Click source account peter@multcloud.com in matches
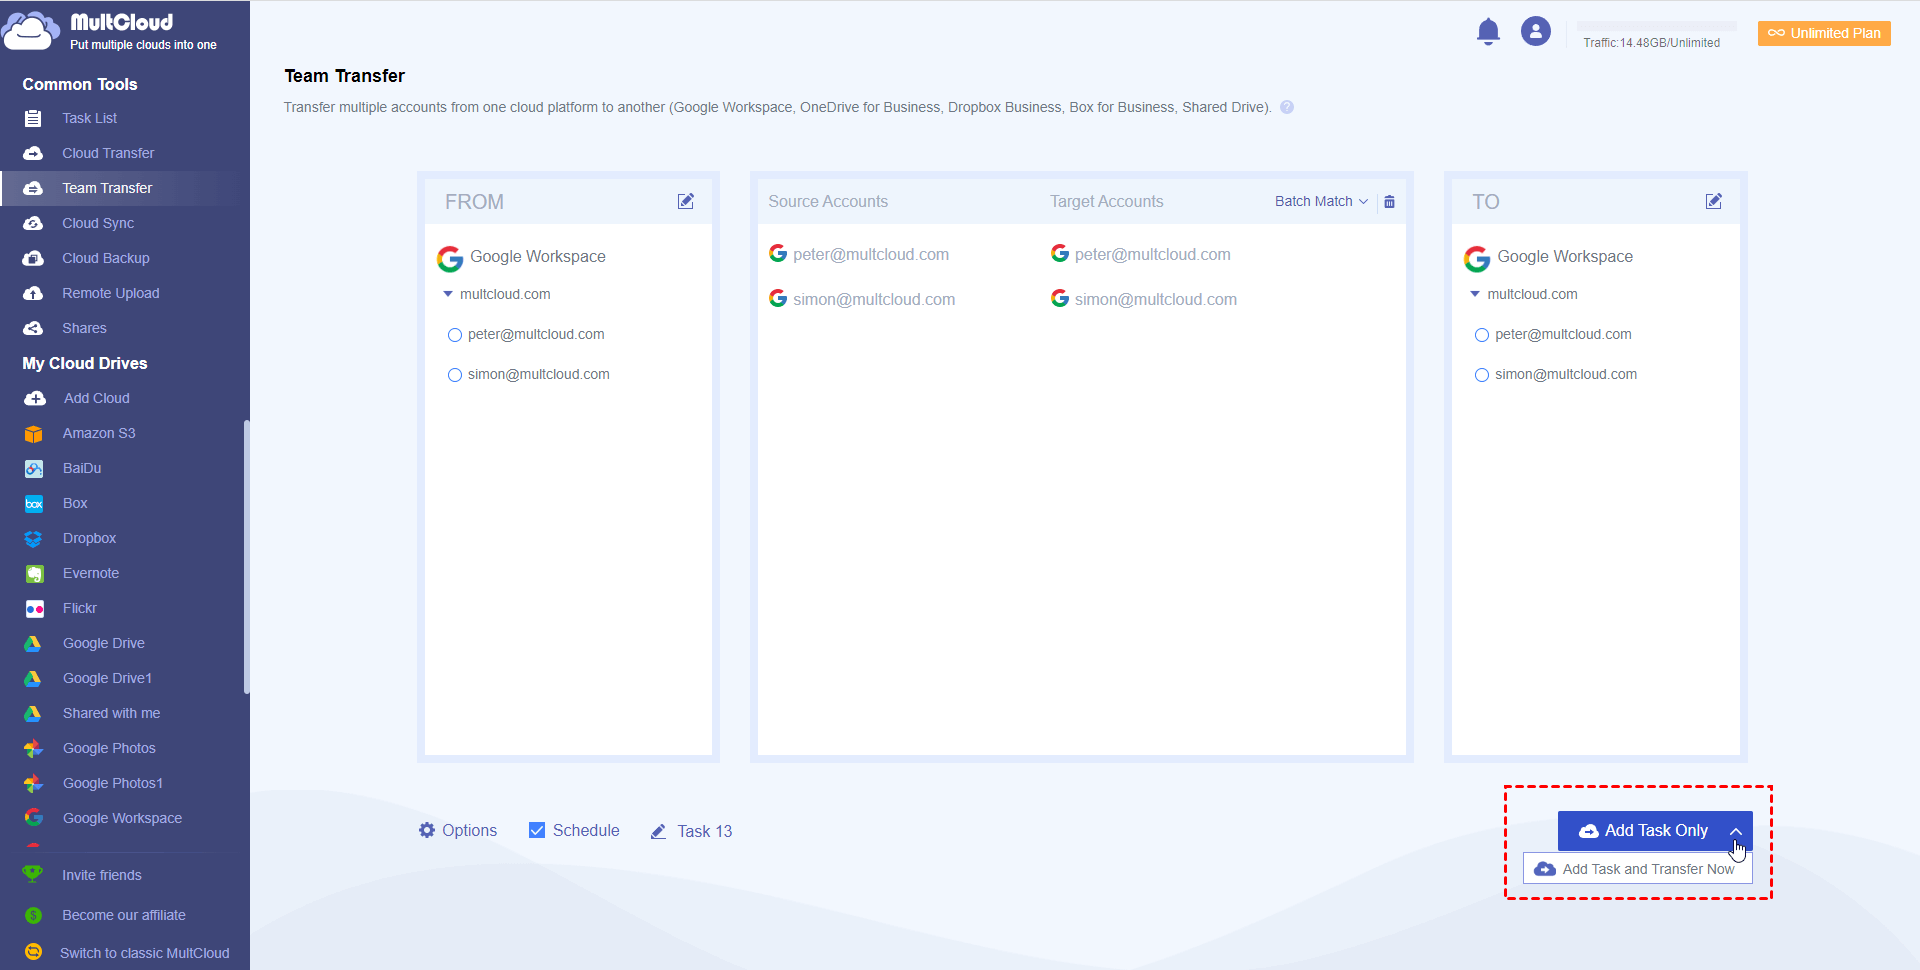1920x970 pixels. click(x=871, y=254)
